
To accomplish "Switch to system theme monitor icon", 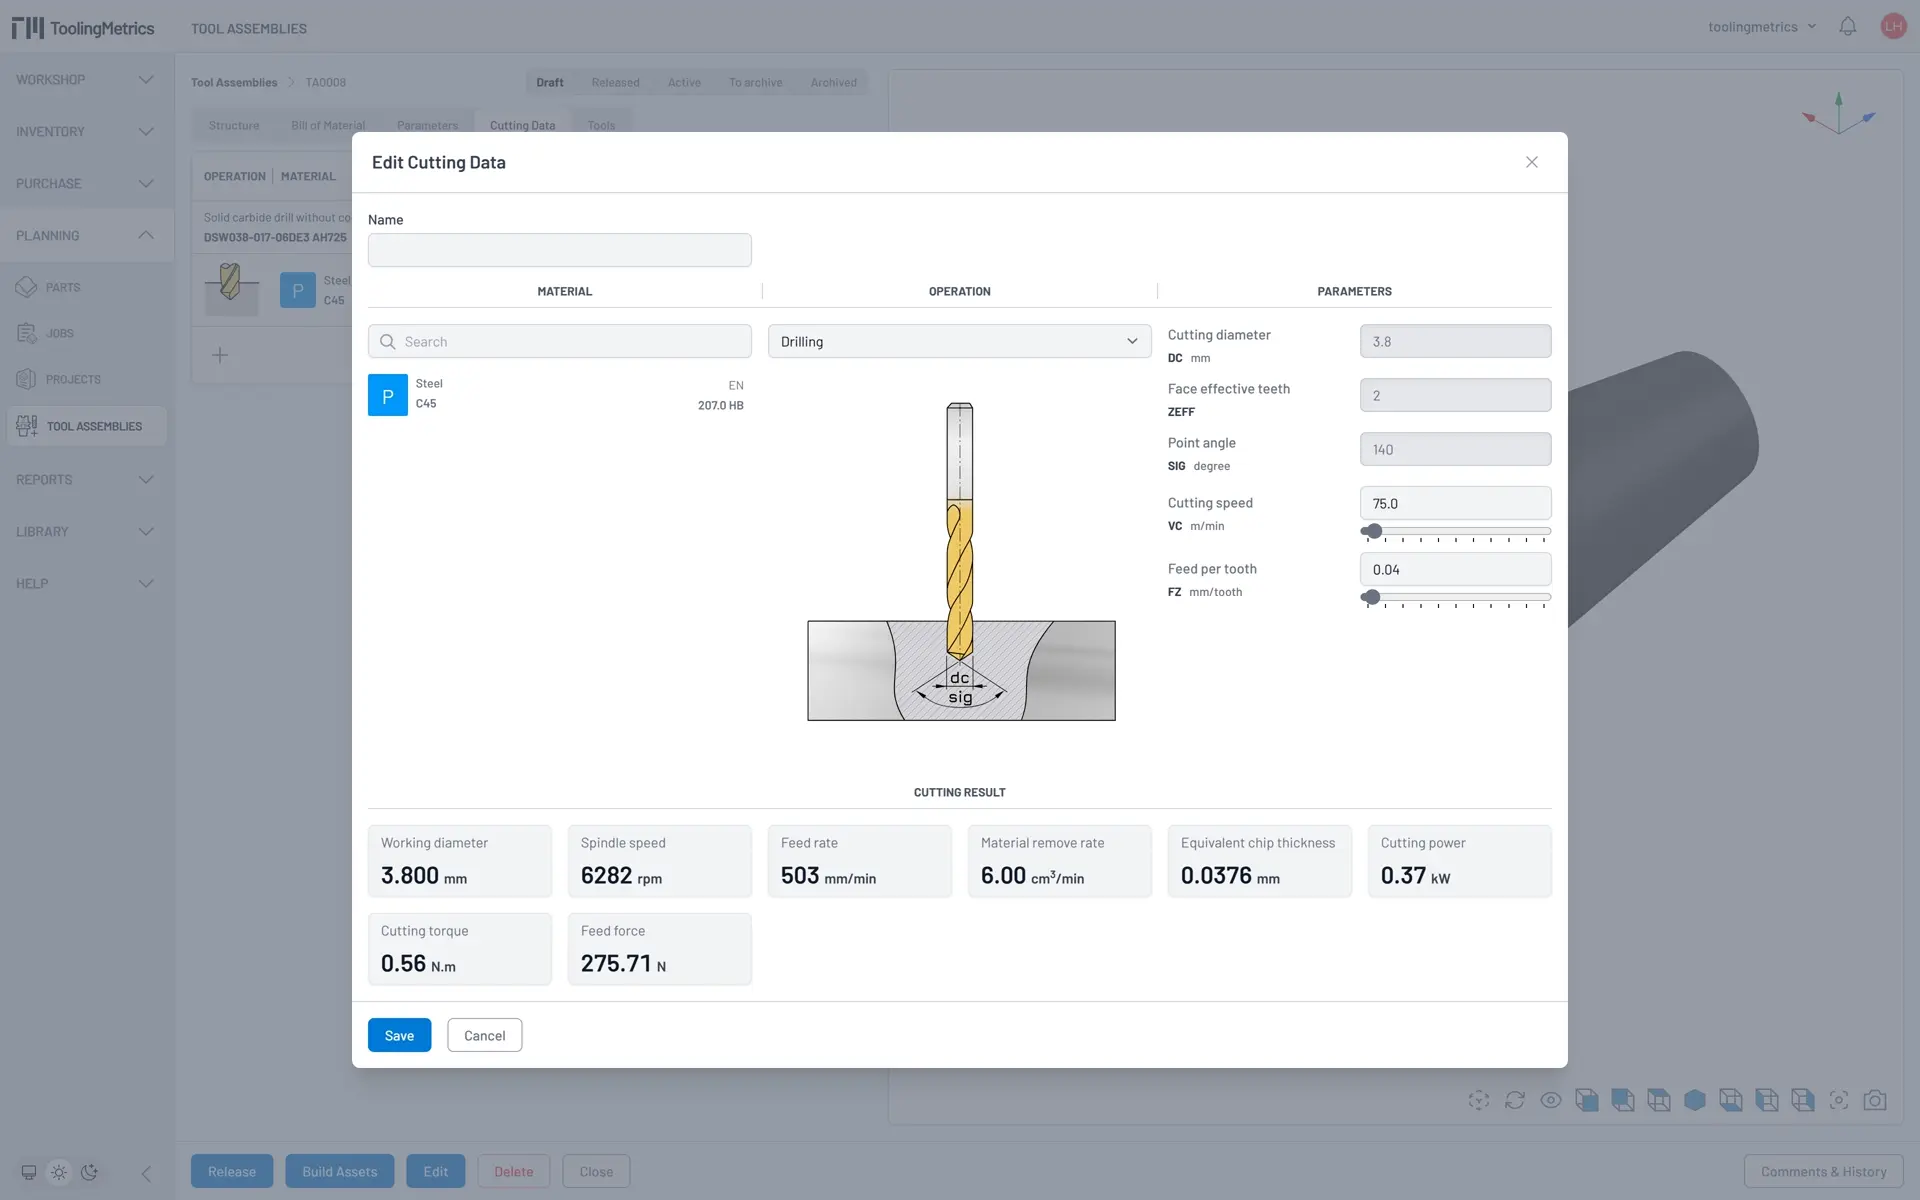I will [x=29, y=1172].
